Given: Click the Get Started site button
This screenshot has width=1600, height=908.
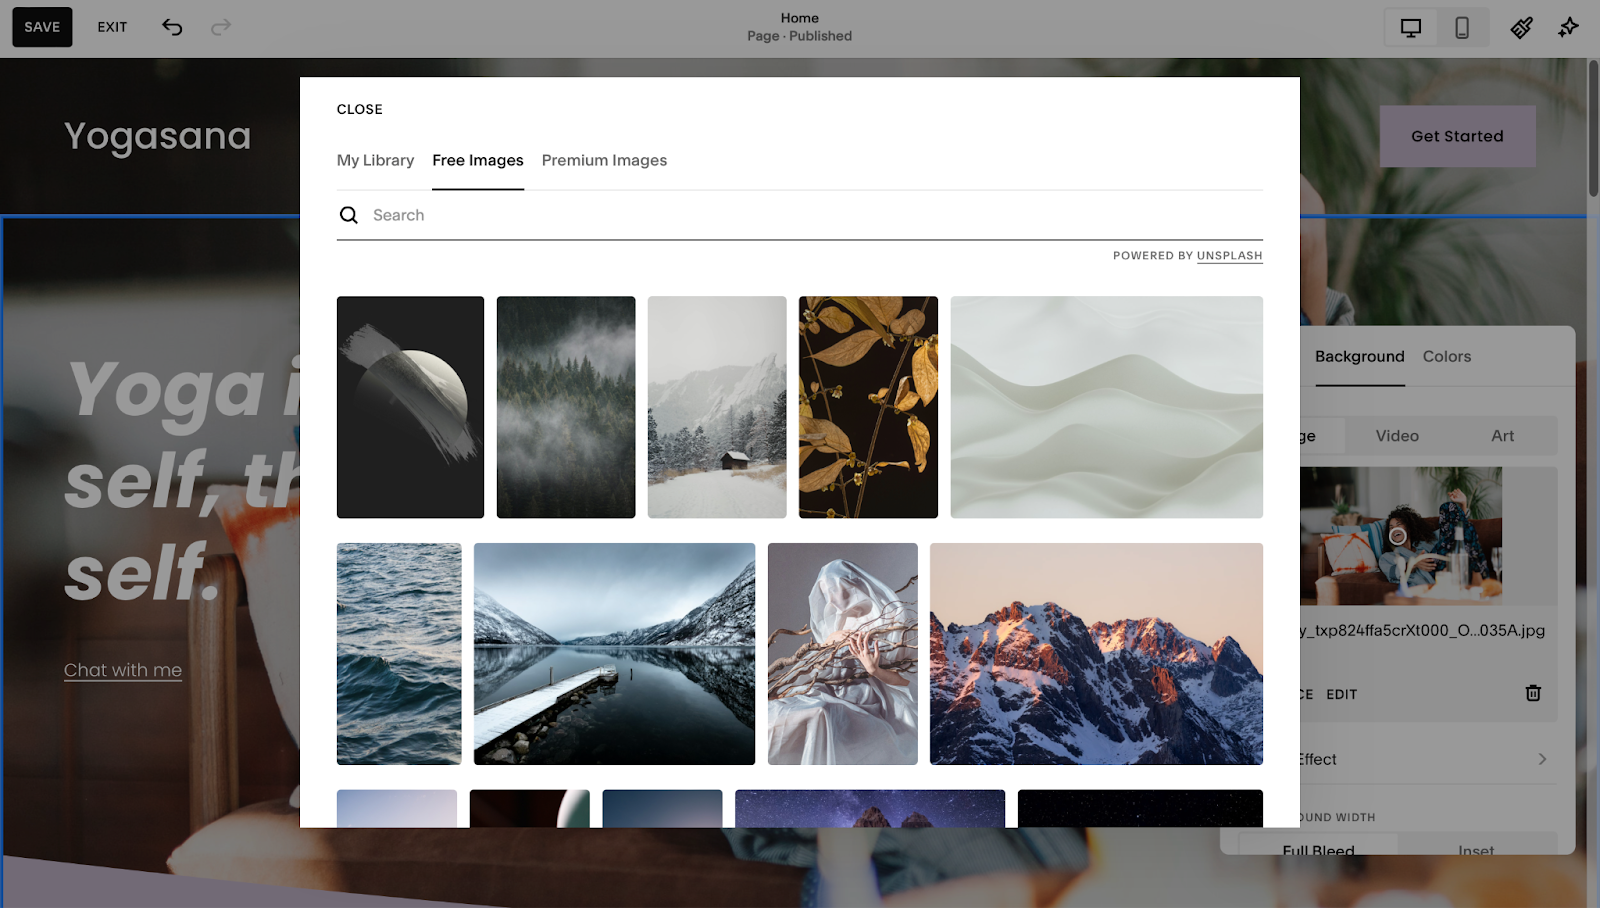Looking at the screenshot, I should pyautogui.click(x=1457, y=136).
